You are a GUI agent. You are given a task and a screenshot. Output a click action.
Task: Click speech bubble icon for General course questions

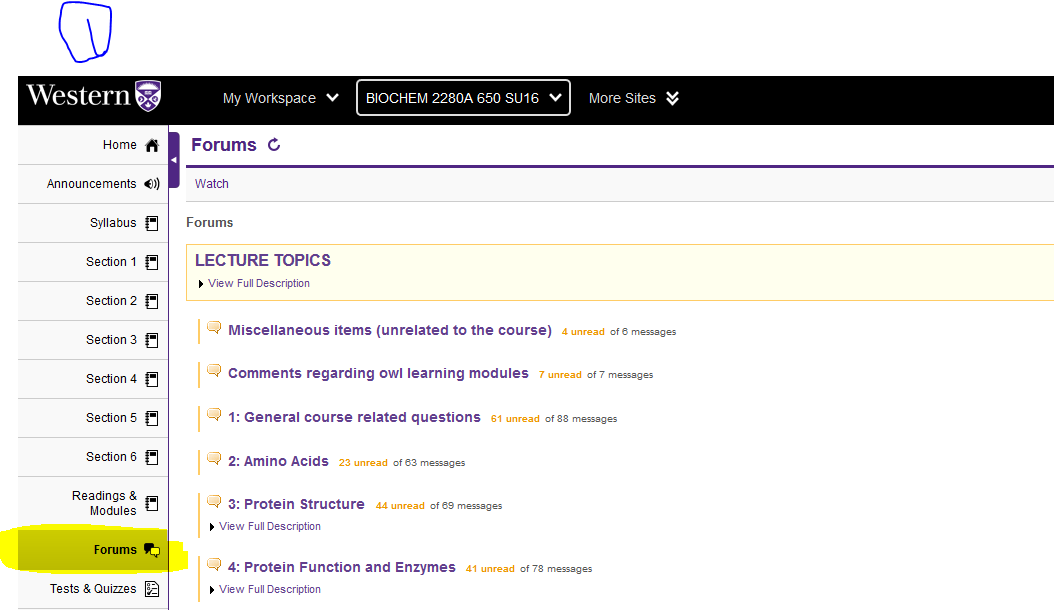[x=214, y=415]
